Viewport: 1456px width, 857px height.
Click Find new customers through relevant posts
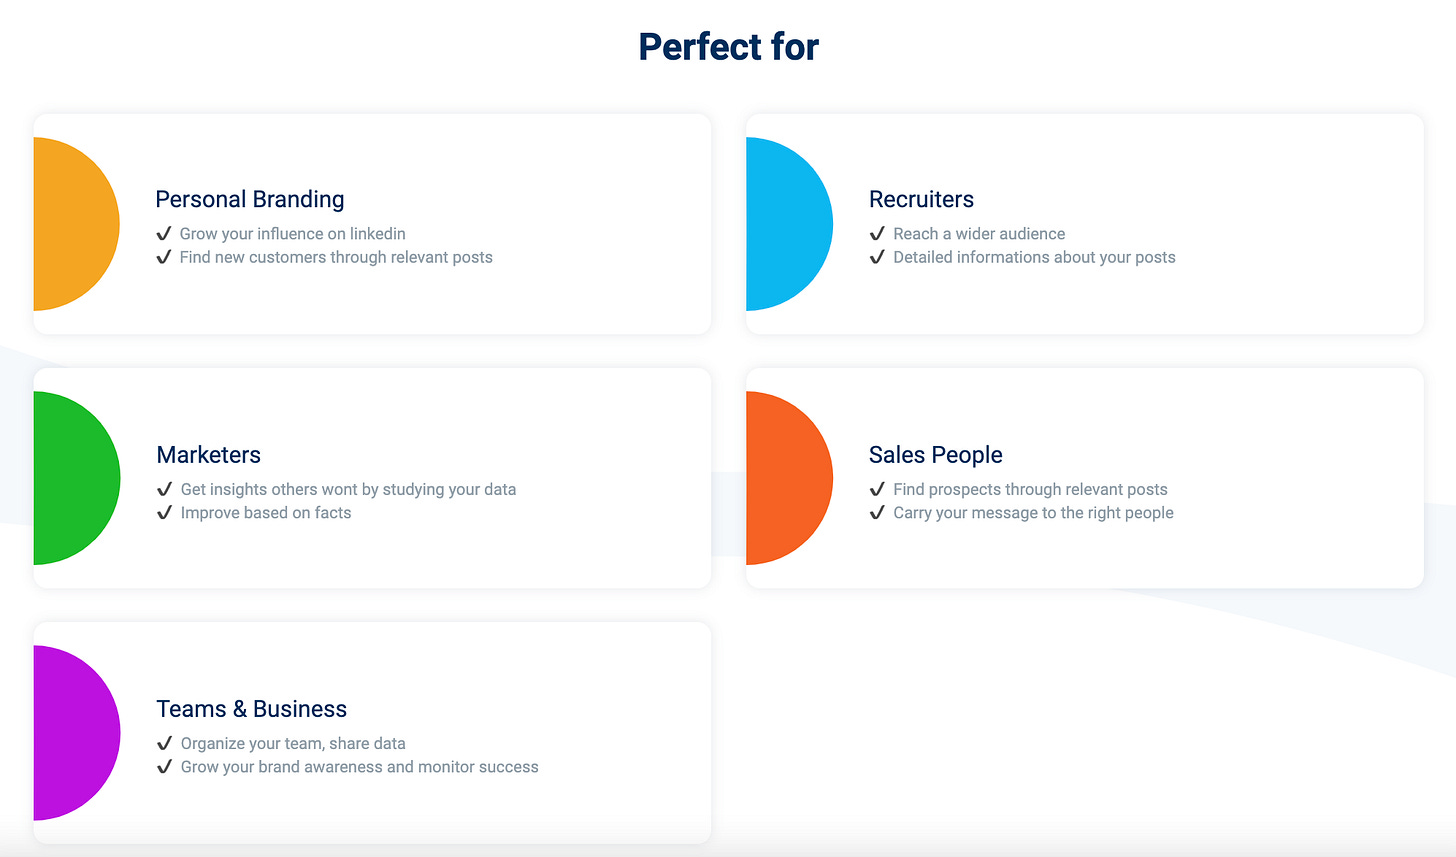336,257
